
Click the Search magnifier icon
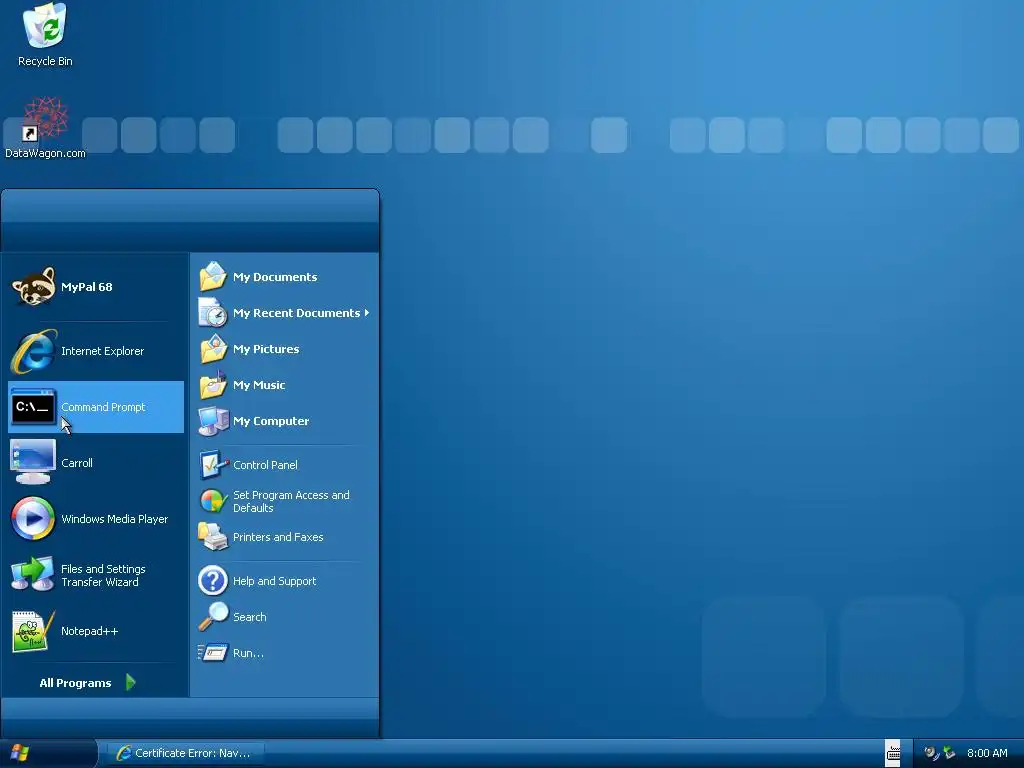point(213,616)
